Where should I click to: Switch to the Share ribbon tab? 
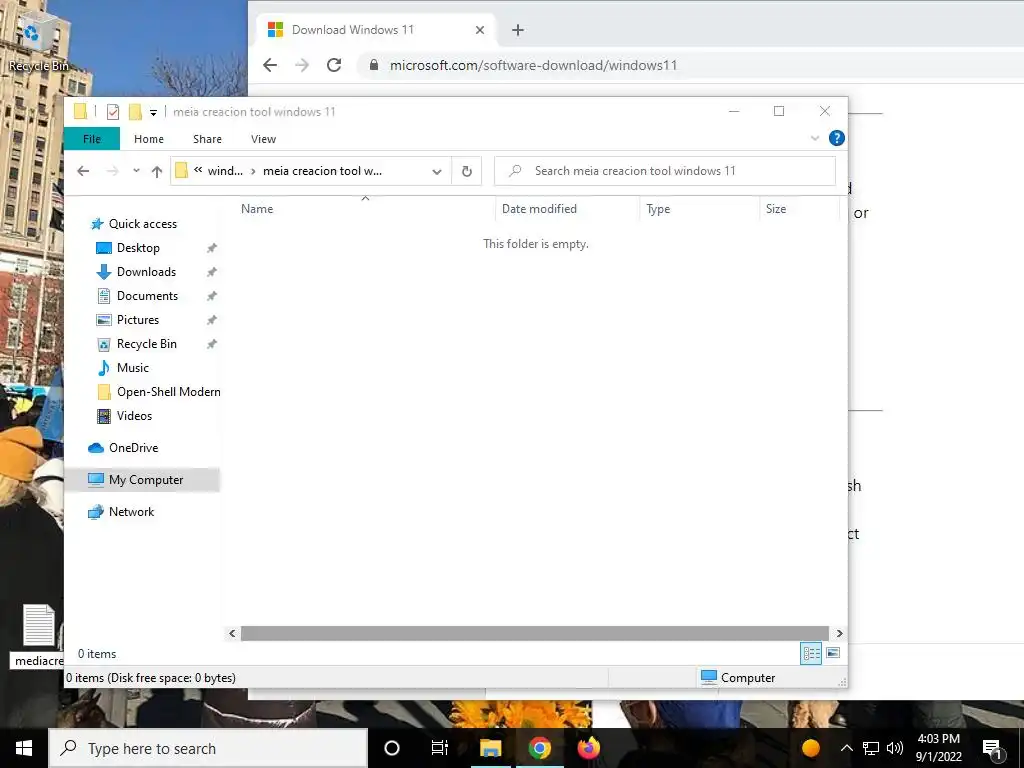point(207,138)
